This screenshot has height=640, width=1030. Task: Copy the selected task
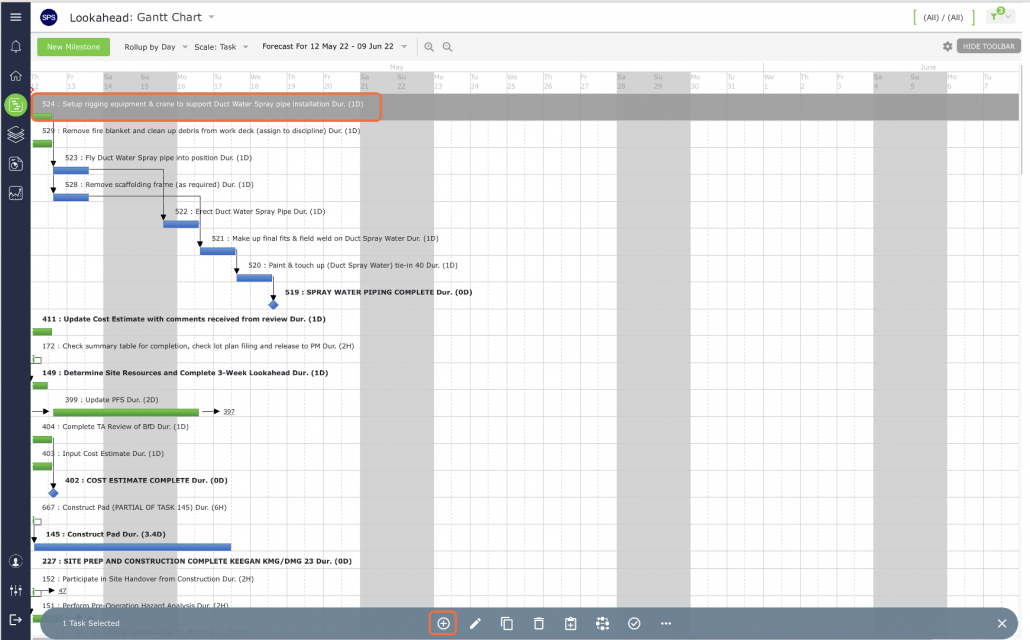coord(506,624)
